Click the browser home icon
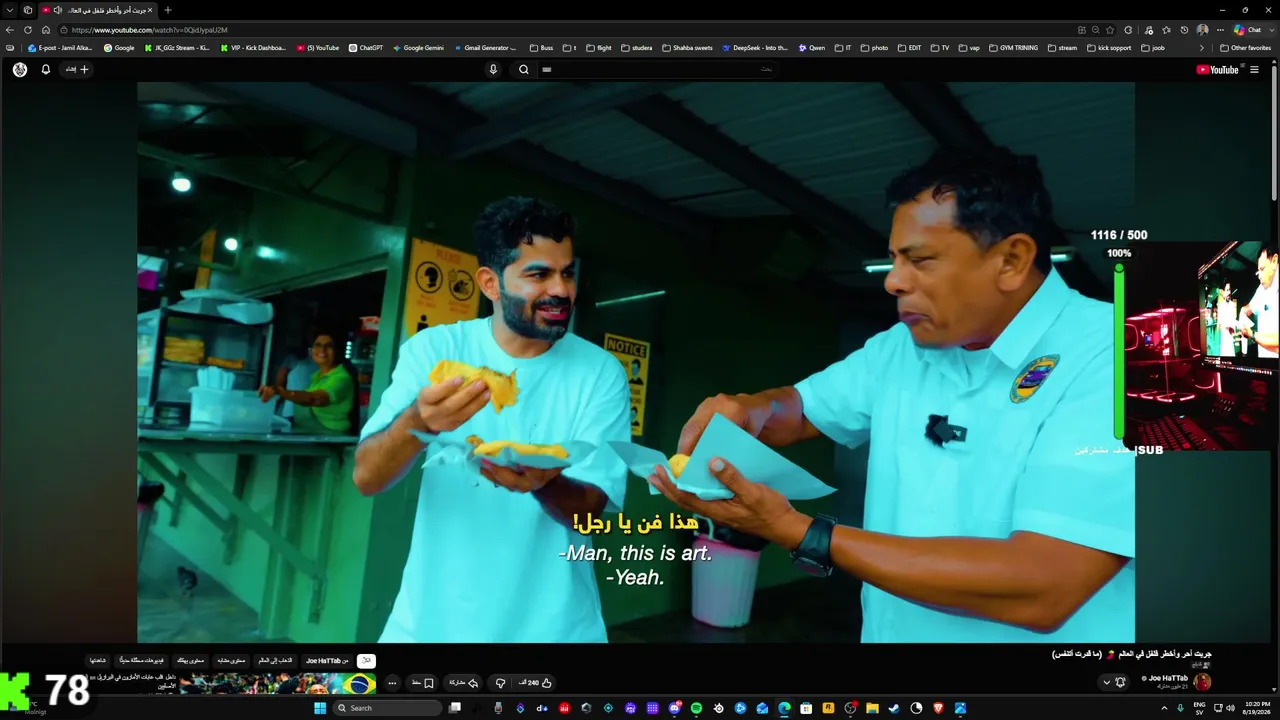The width and height of the screenshot is (1280, 720). [x=46, y=30]
